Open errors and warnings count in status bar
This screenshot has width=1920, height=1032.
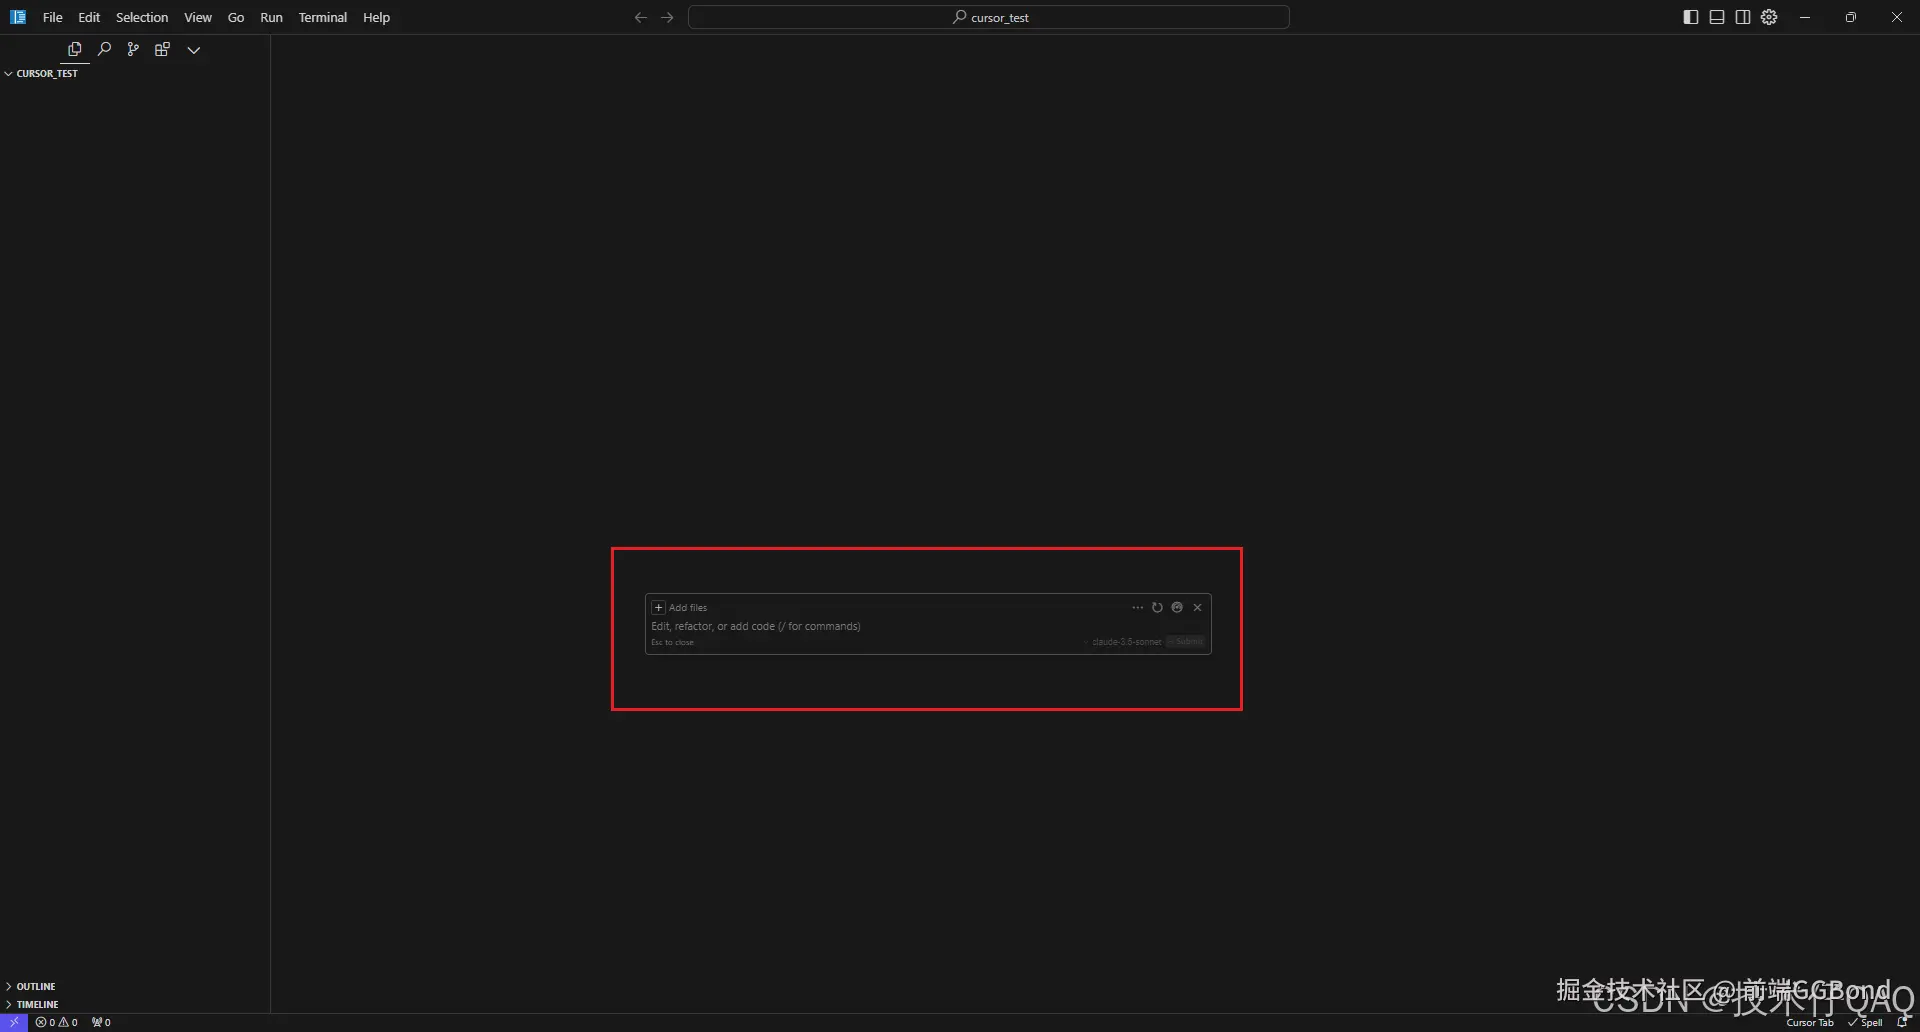[57, 1022]
